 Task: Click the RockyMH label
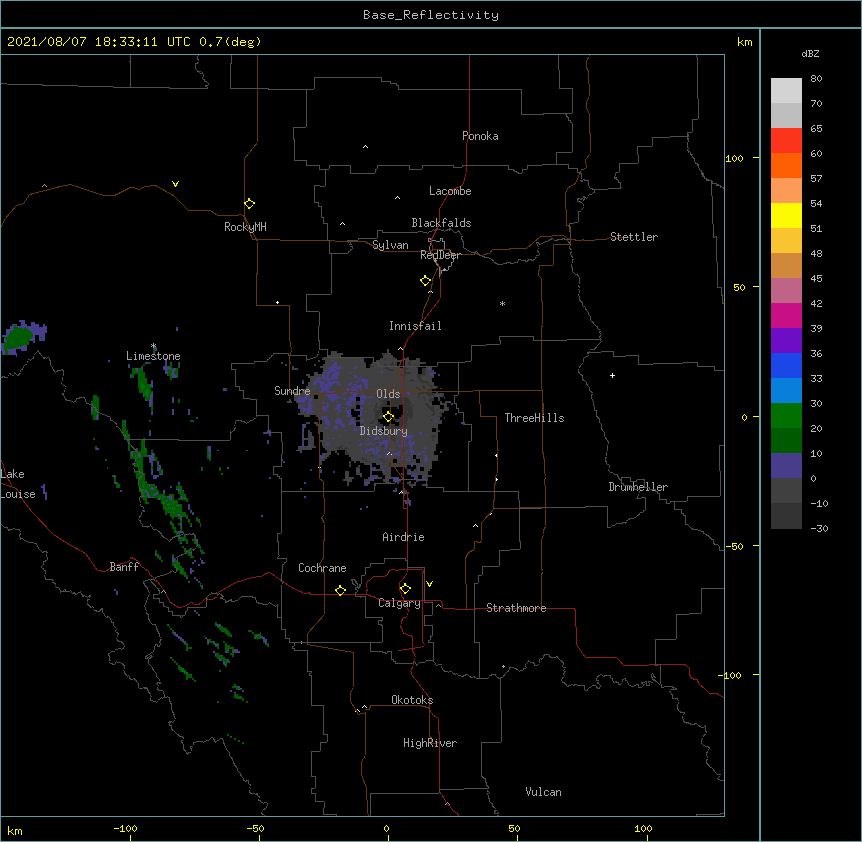(x=245, y=227)
